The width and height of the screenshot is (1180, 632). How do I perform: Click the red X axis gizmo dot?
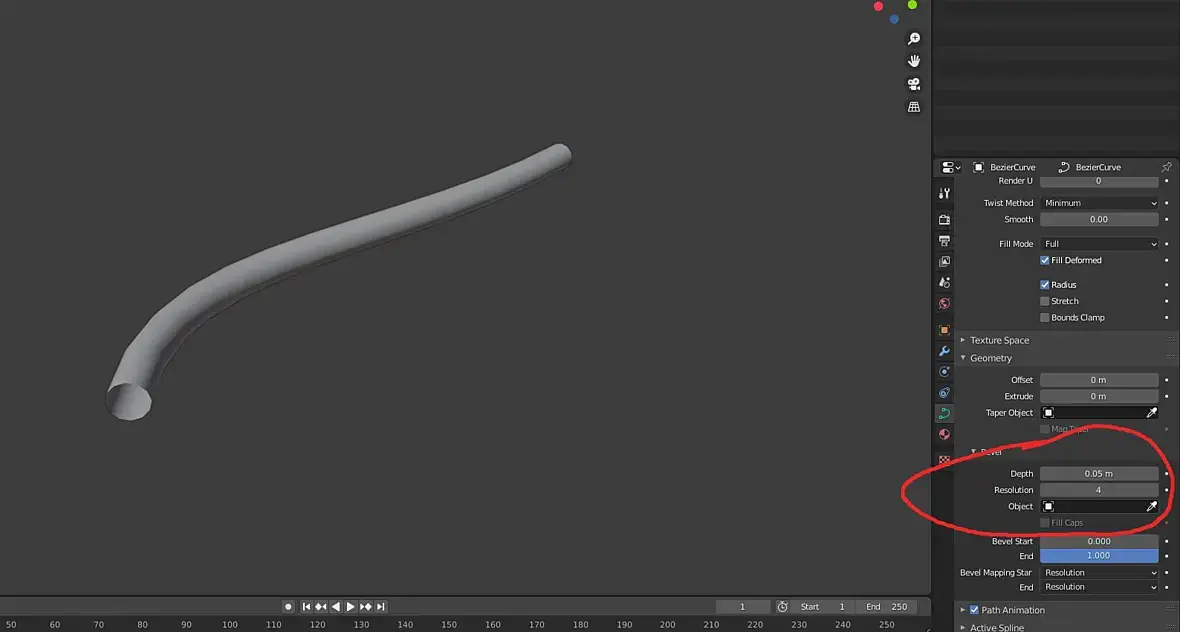click(878, 6)
